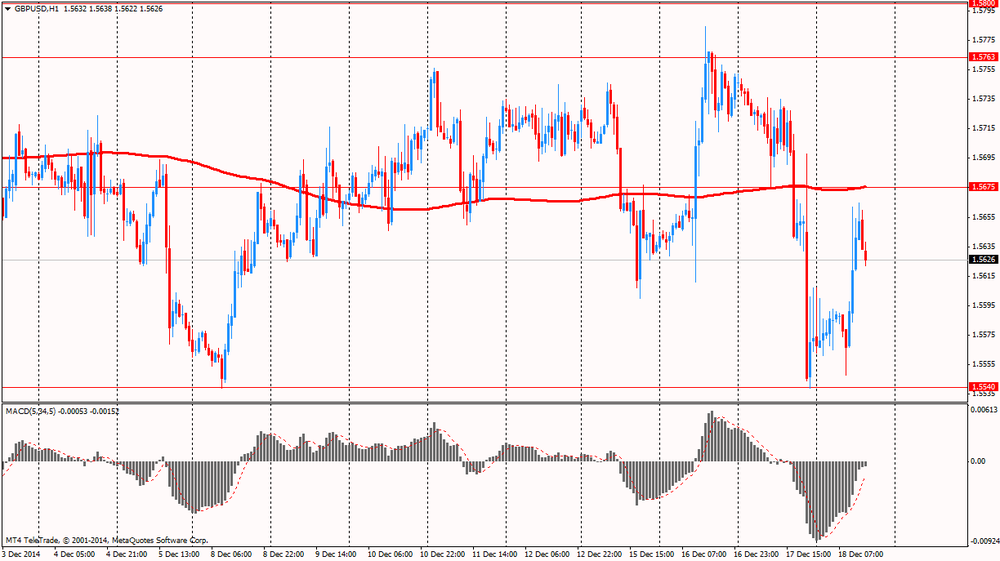
Task: Click the 1.5595 value on price axis
Action: tap(982, 305)
